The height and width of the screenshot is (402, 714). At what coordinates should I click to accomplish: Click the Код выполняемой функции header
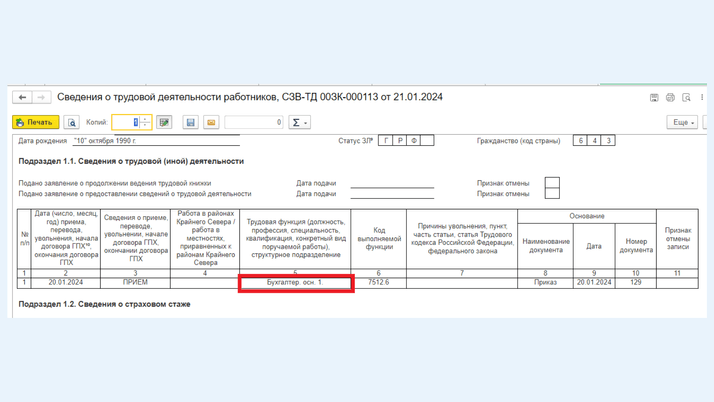tap(378, 239)
